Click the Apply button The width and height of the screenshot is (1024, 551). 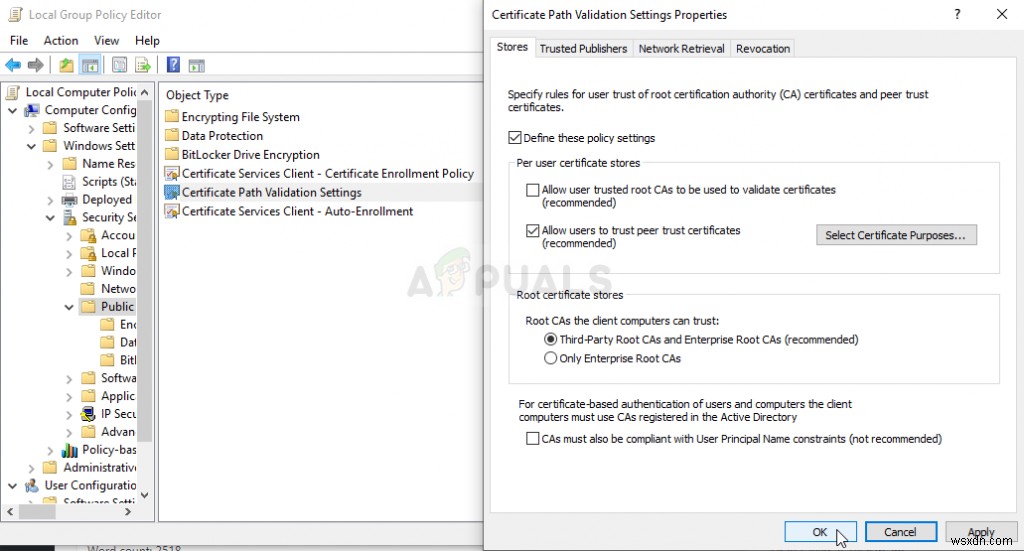click(981, 532)
